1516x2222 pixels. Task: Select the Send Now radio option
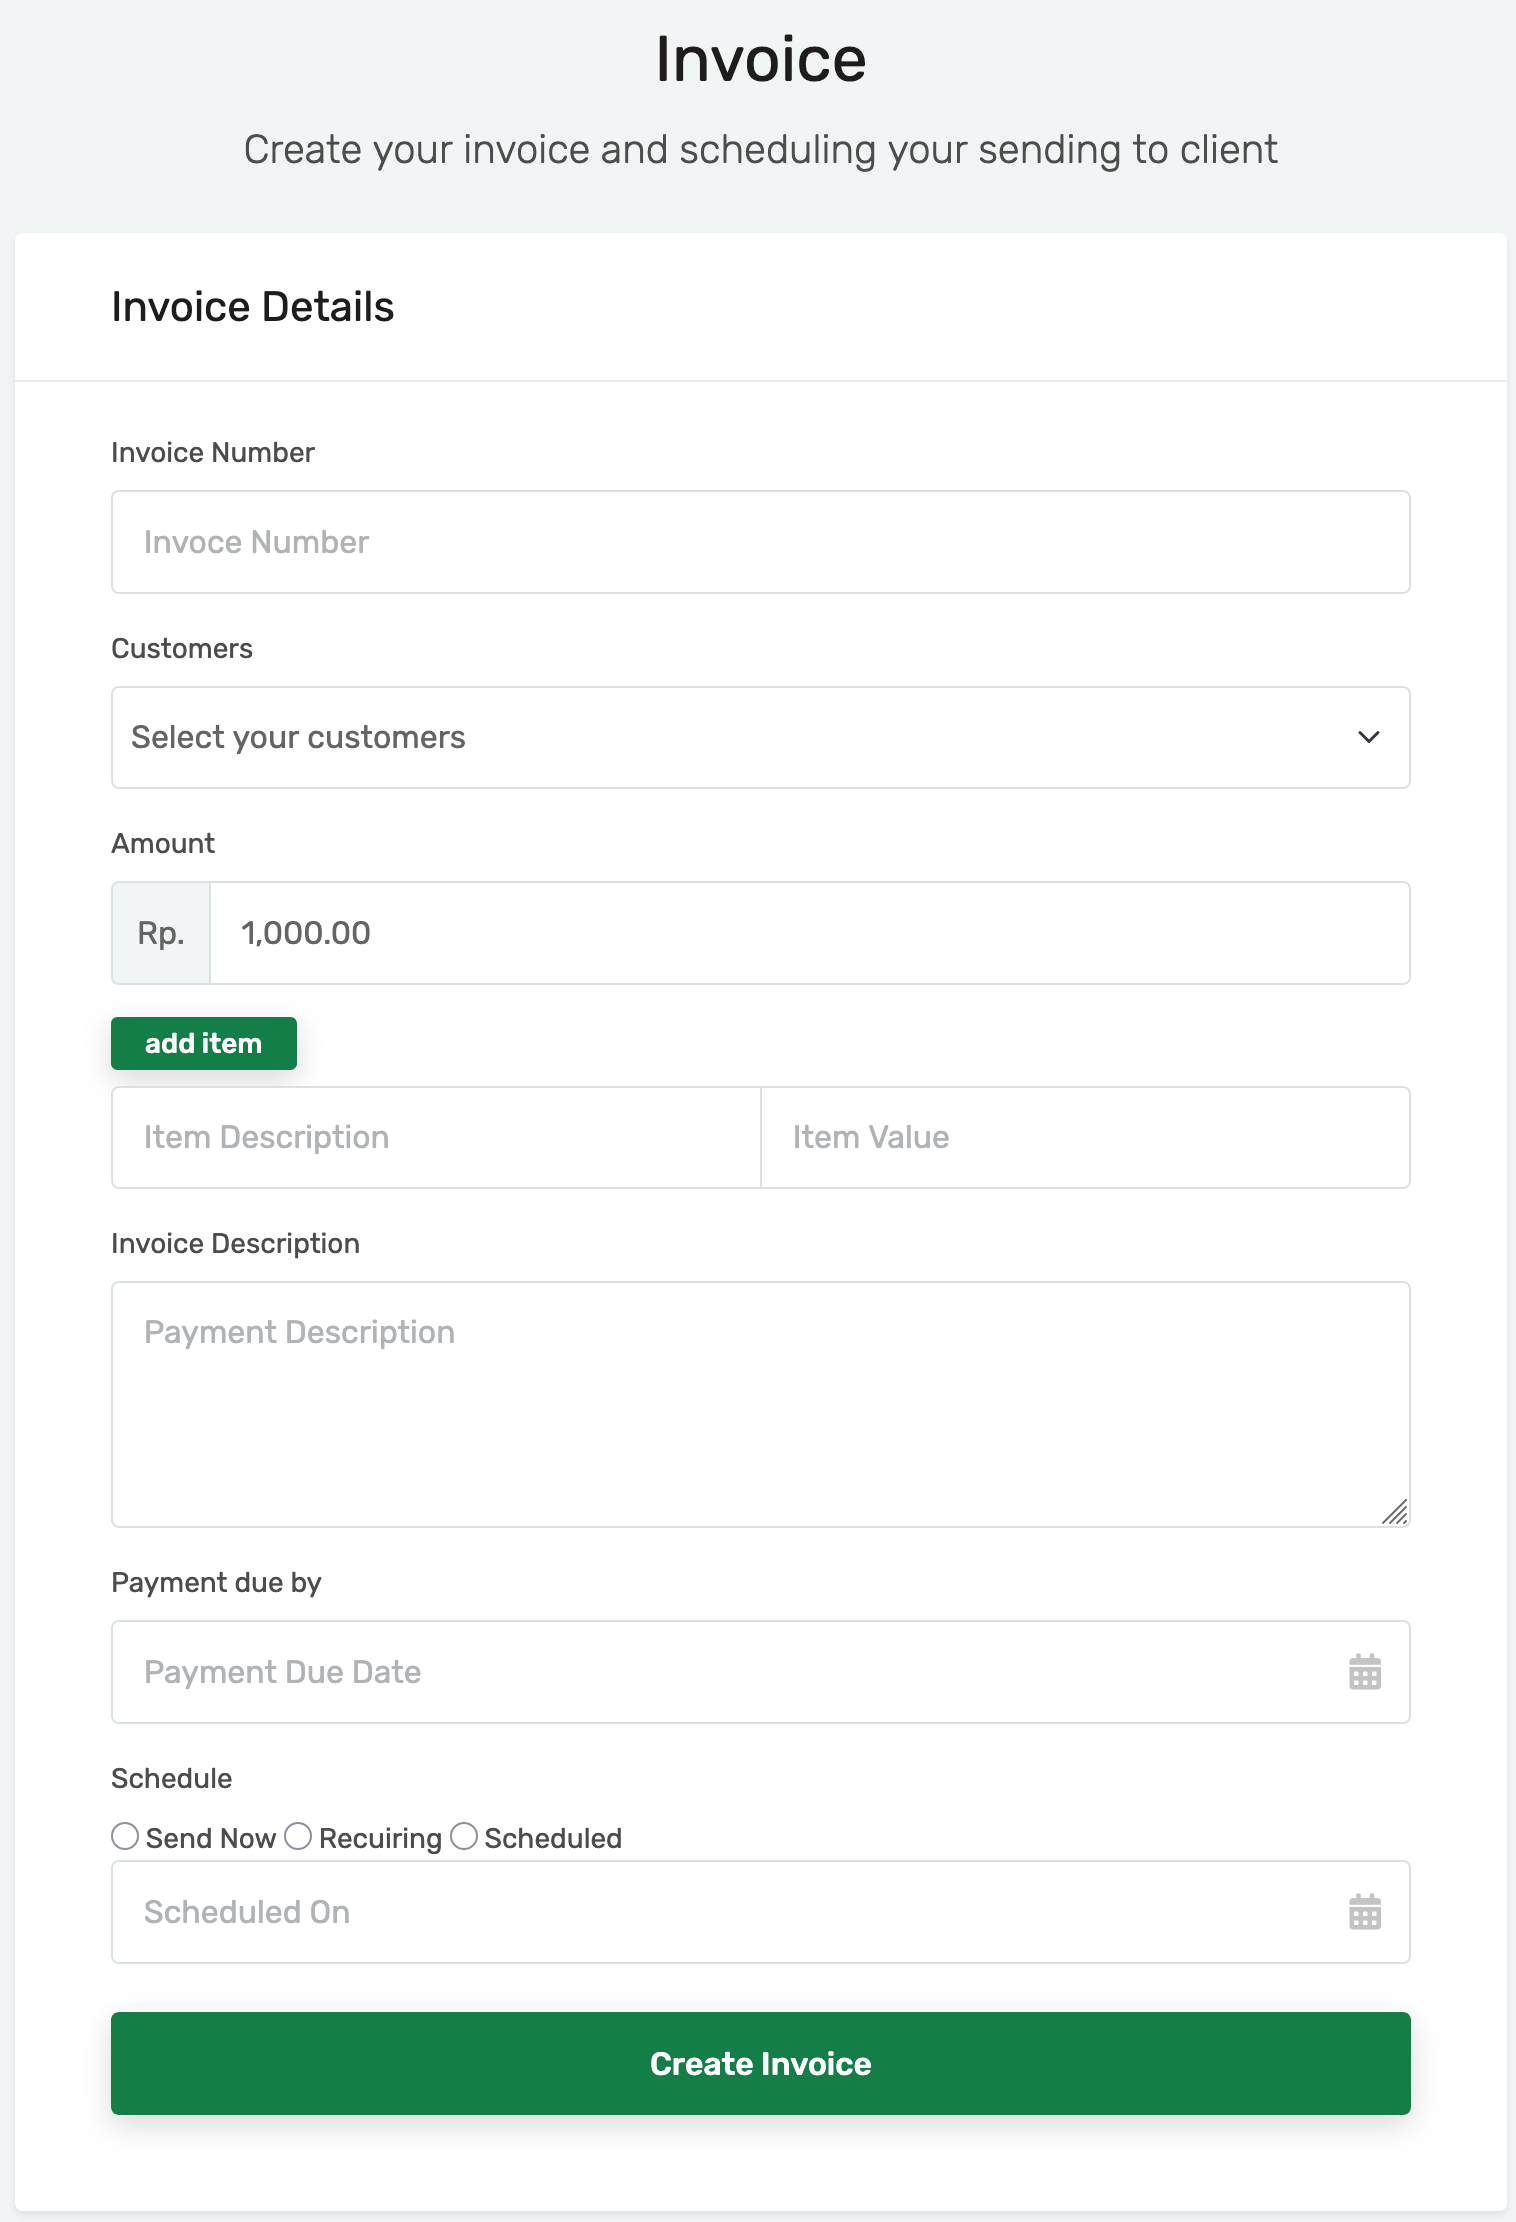(x=125, y=1837)
